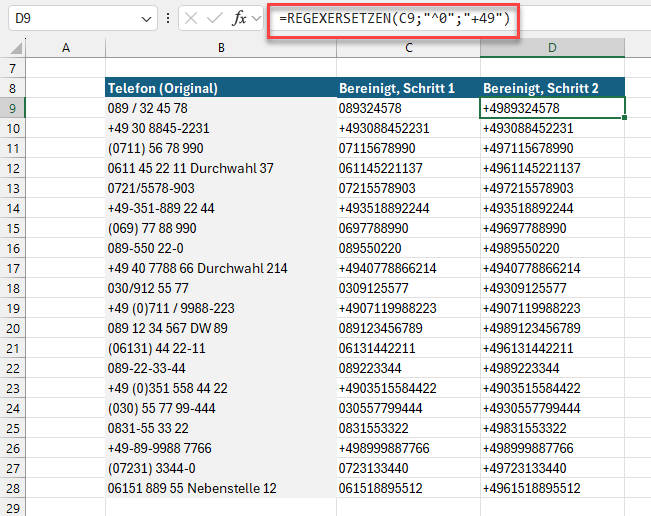Click the fill handle of cell D9
651x516 pixels.
pos(624,117)
